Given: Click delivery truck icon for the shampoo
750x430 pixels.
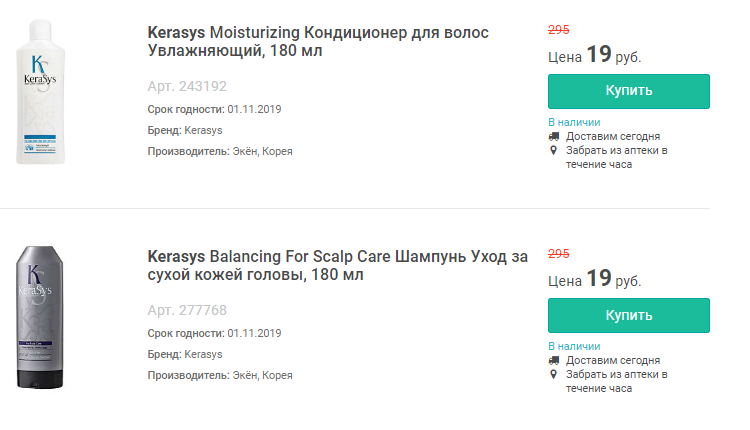Looking at the screenshot, I should pyautogui.click(x=554, y=360).
